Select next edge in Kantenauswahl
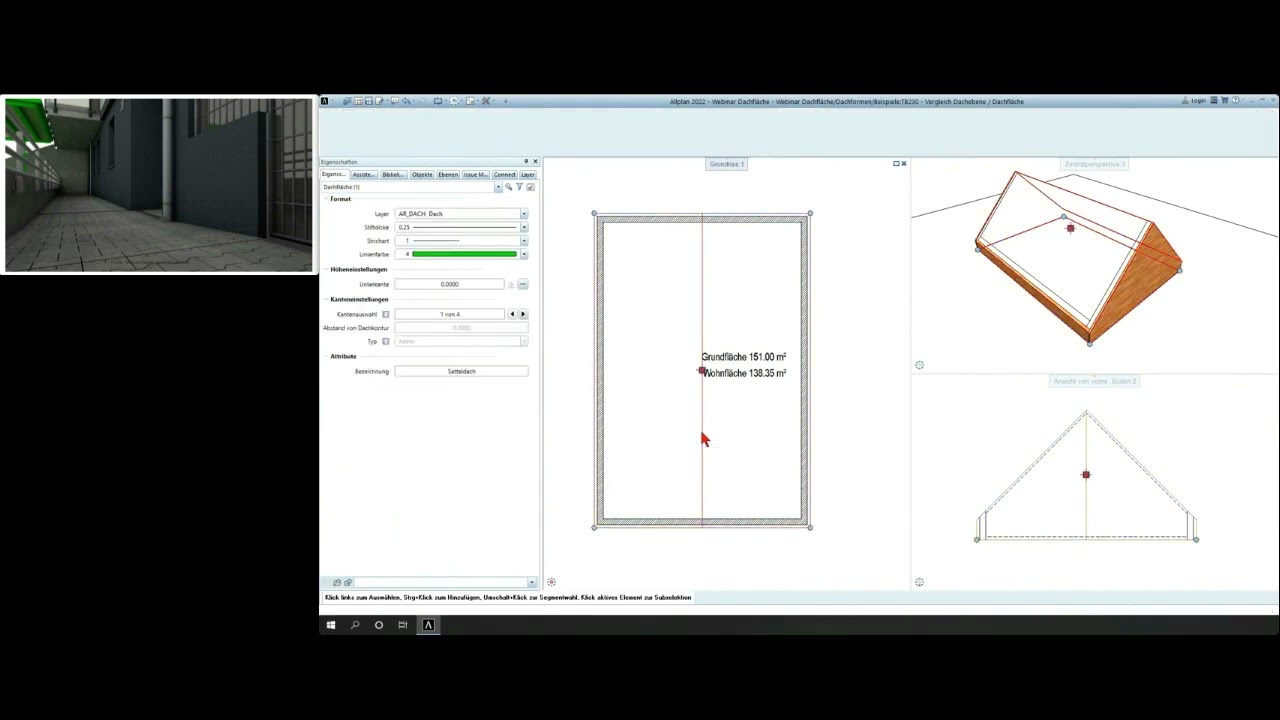 pyautogui.click(x=522, y=314)
